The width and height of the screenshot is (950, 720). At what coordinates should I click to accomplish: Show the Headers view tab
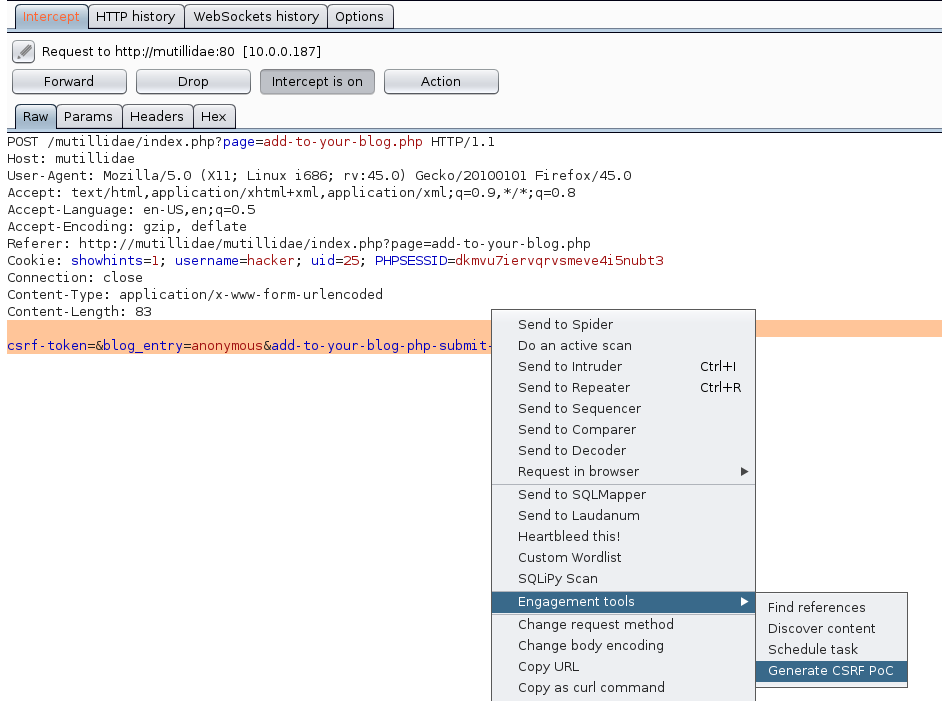(157, 117)
